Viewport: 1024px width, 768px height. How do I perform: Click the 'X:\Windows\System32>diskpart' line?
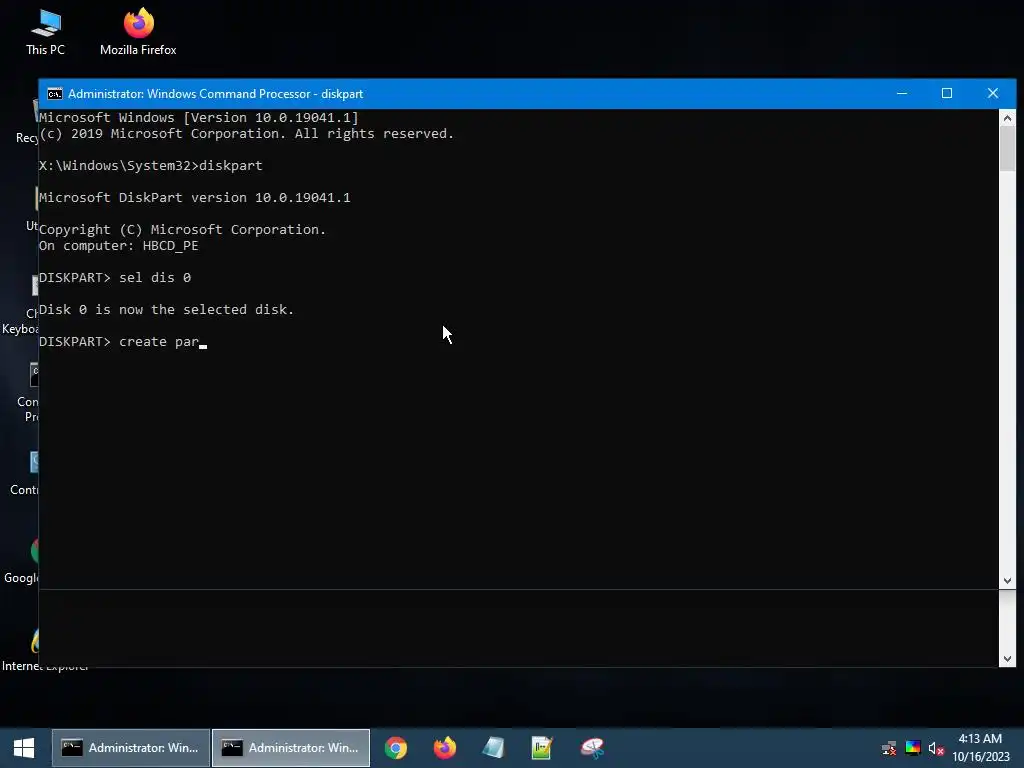(x=151, y=165)
